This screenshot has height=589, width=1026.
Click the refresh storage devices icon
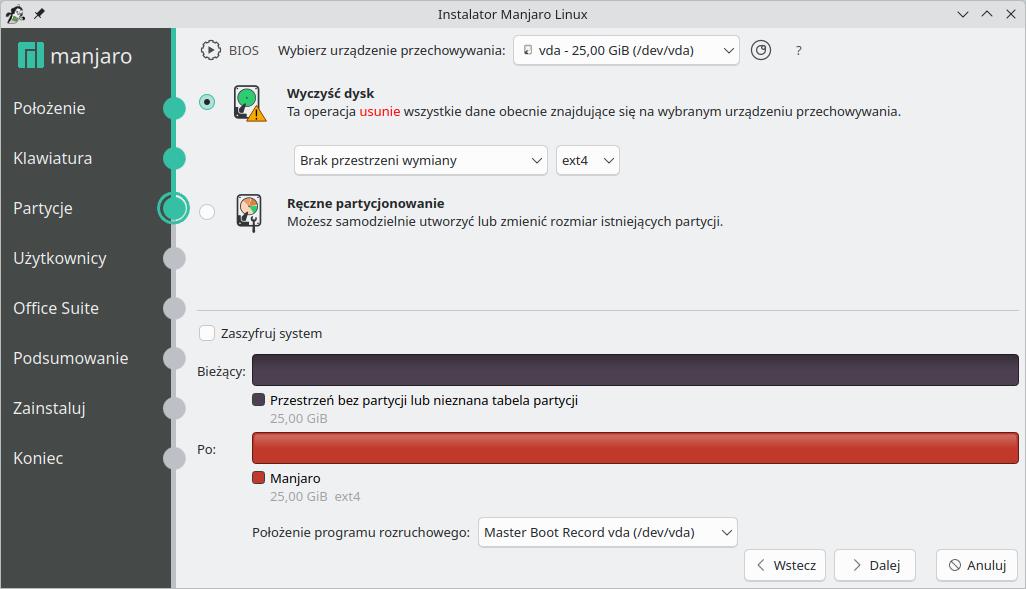click(761, 50)
